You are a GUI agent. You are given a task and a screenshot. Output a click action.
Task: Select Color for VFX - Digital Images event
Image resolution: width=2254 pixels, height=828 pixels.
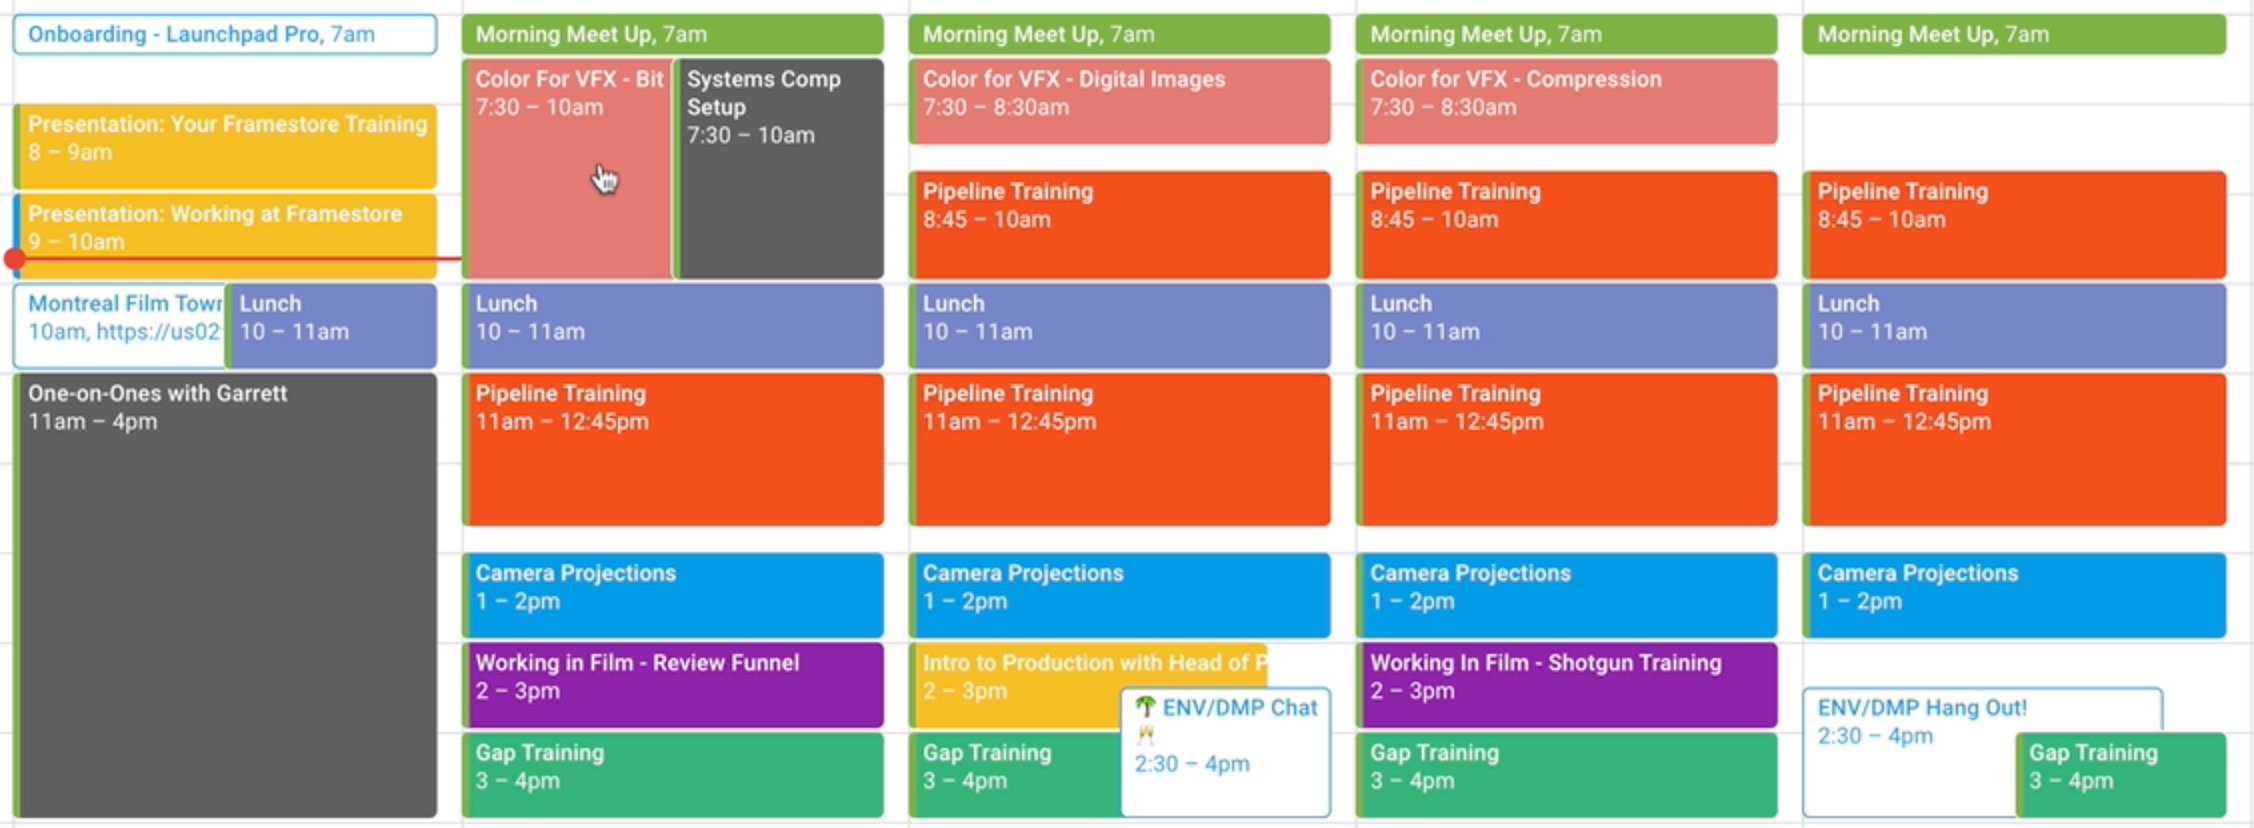1119,100
